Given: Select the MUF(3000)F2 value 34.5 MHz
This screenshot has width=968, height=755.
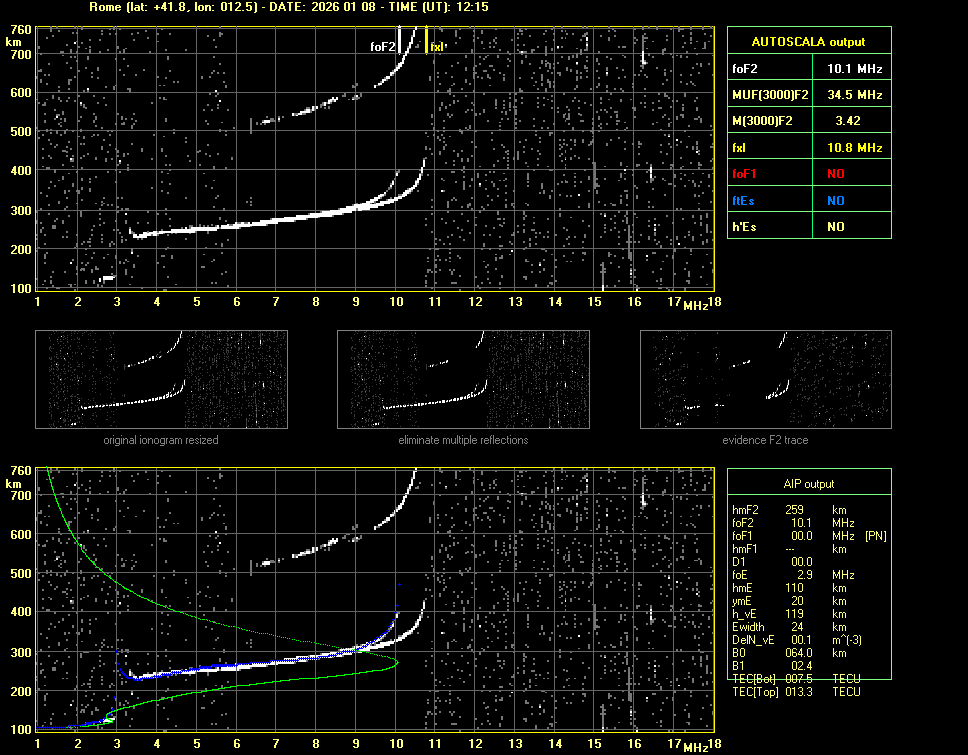Looking at the screenshot, I should click(x=854, y=95).
